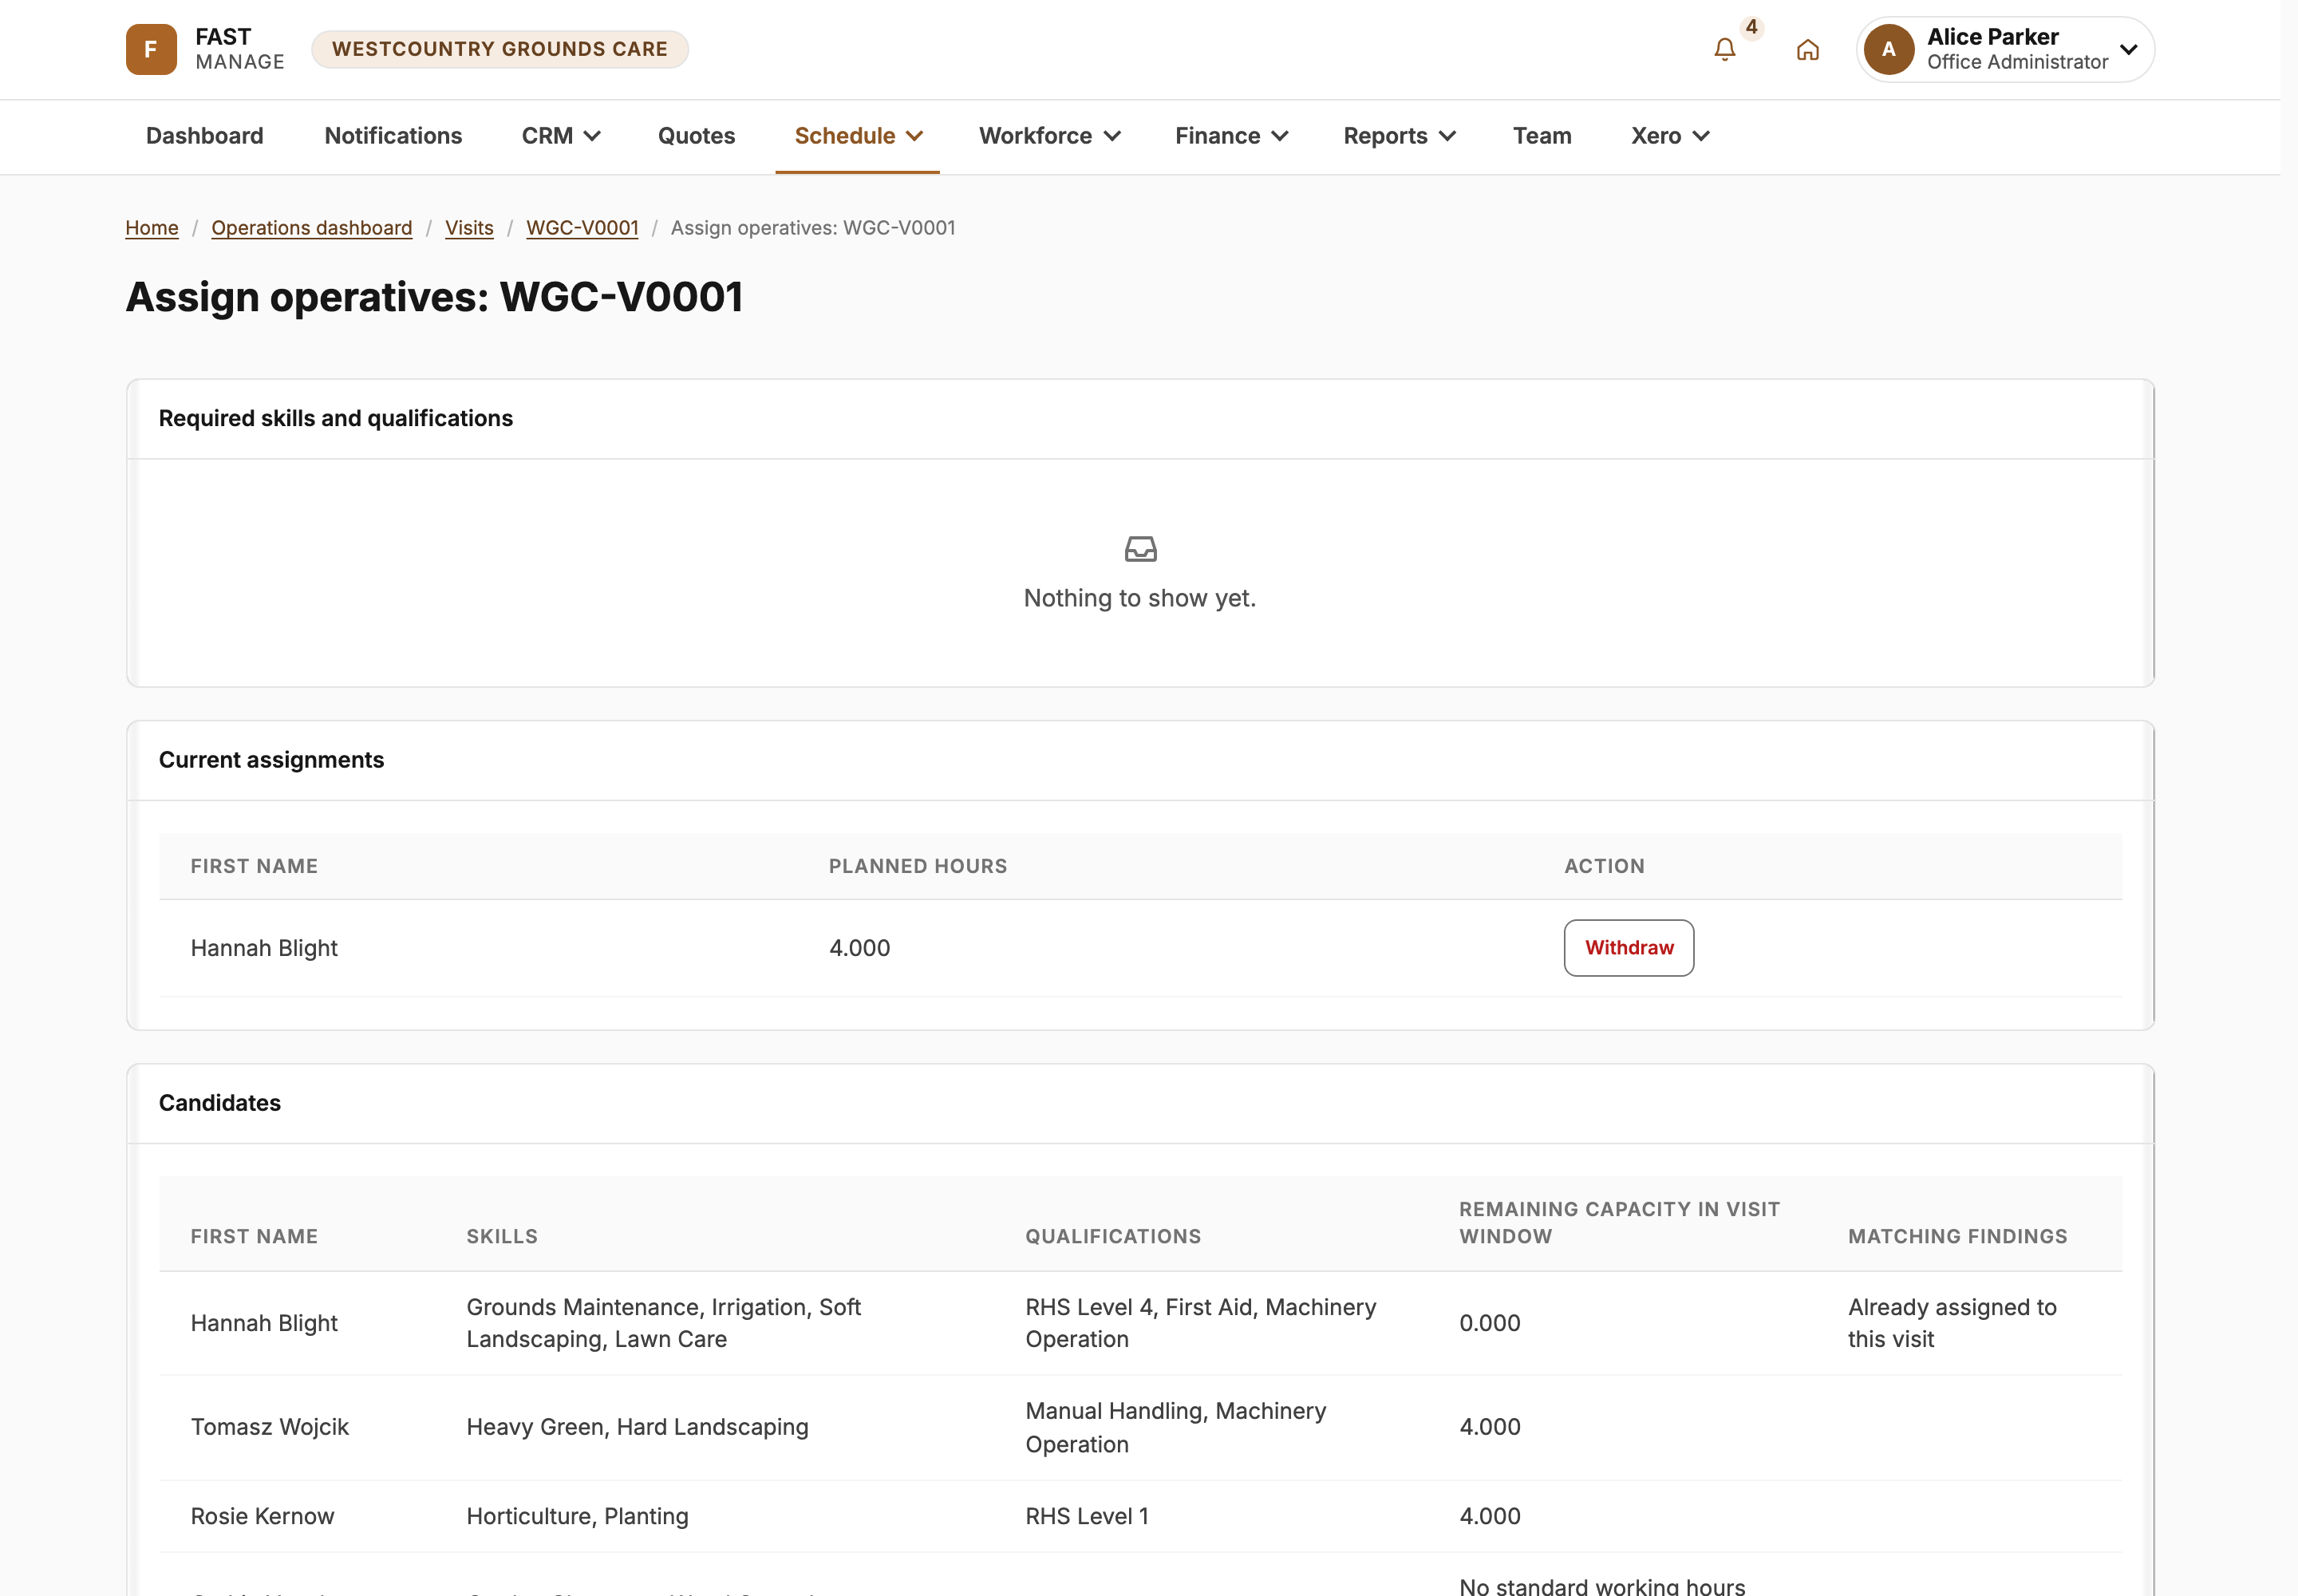Click Alice Parker's avatar circle
This screenshot has height=1596, width=2298.
tap(1888, 49)
